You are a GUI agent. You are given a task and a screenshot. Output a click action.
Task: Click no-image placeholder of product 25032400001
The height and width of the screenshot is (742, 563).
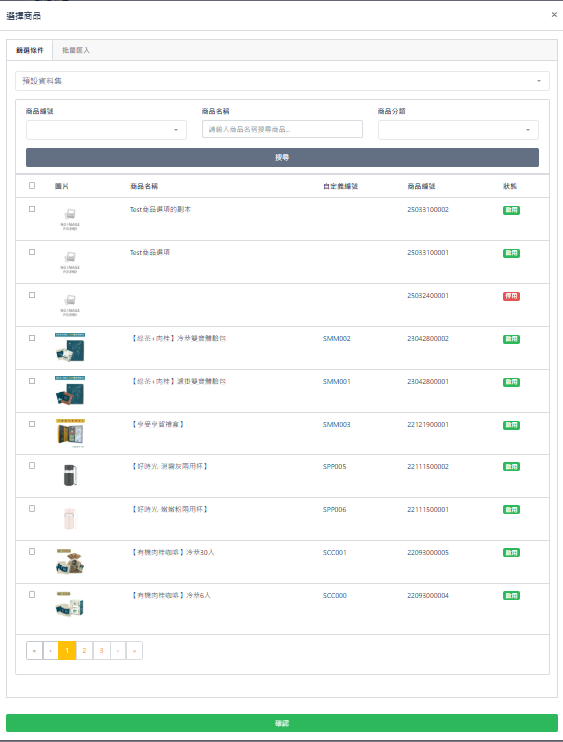70,305
